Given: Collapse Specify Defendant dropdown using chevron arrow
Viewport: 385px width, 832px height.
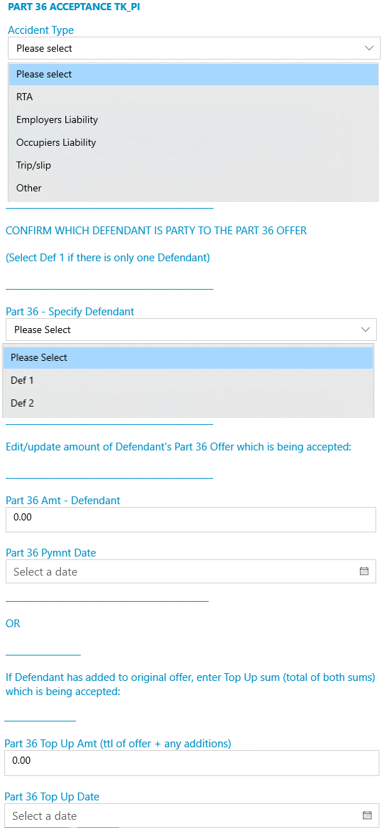Looking at the screenshot, I should coord(365,330).
